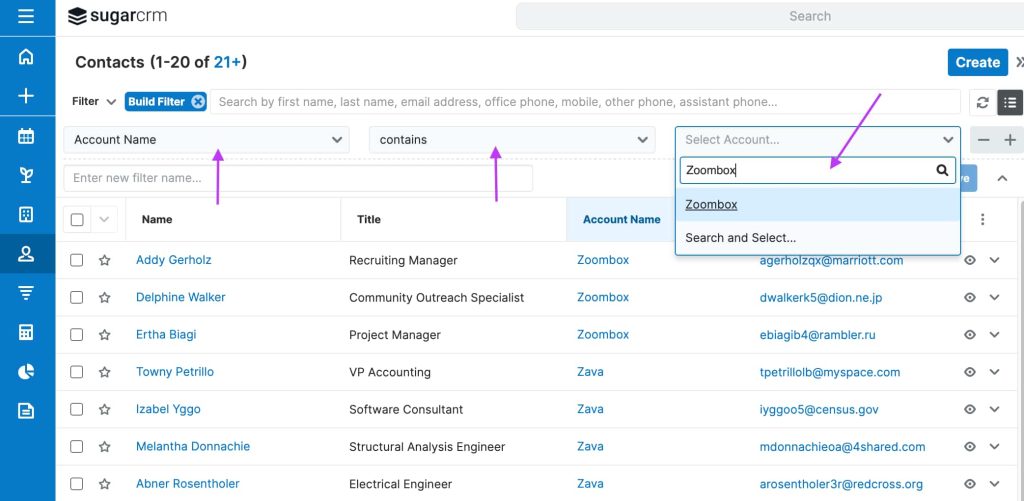
Task: Open bulk actions arrow beside select-all
Action: (x=104, y=219)
